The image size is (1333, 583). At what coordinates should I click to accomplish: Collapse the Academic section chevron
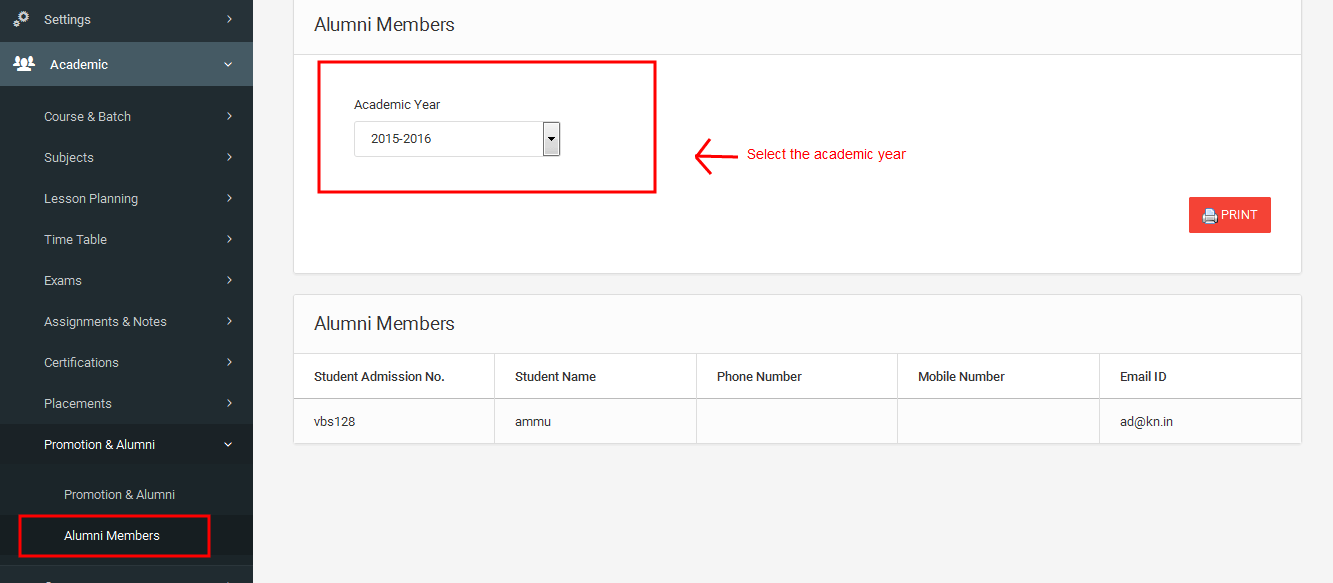pyautogui.click(x=228, y=64)
